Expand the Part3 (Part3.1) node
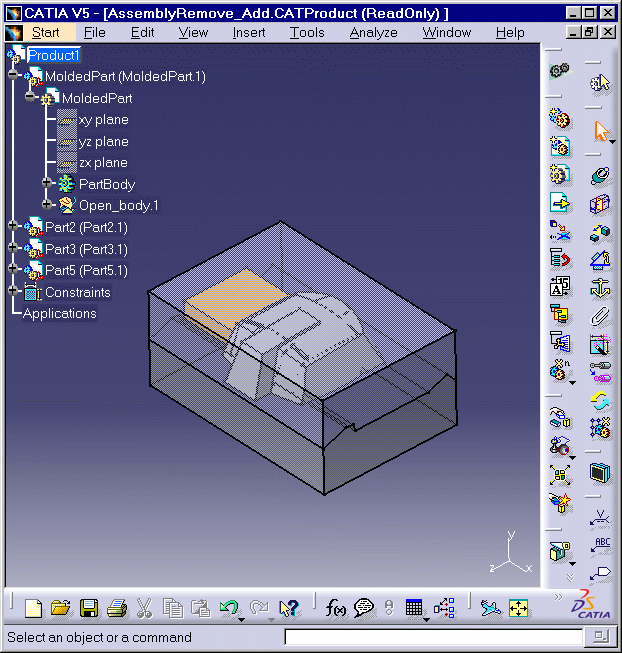 point(13,247)
